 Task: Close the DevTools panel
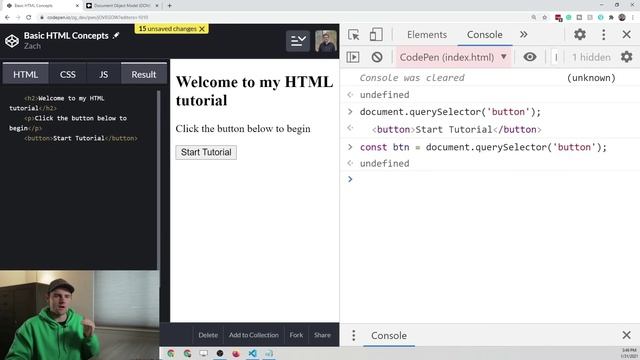click(627, 35)
